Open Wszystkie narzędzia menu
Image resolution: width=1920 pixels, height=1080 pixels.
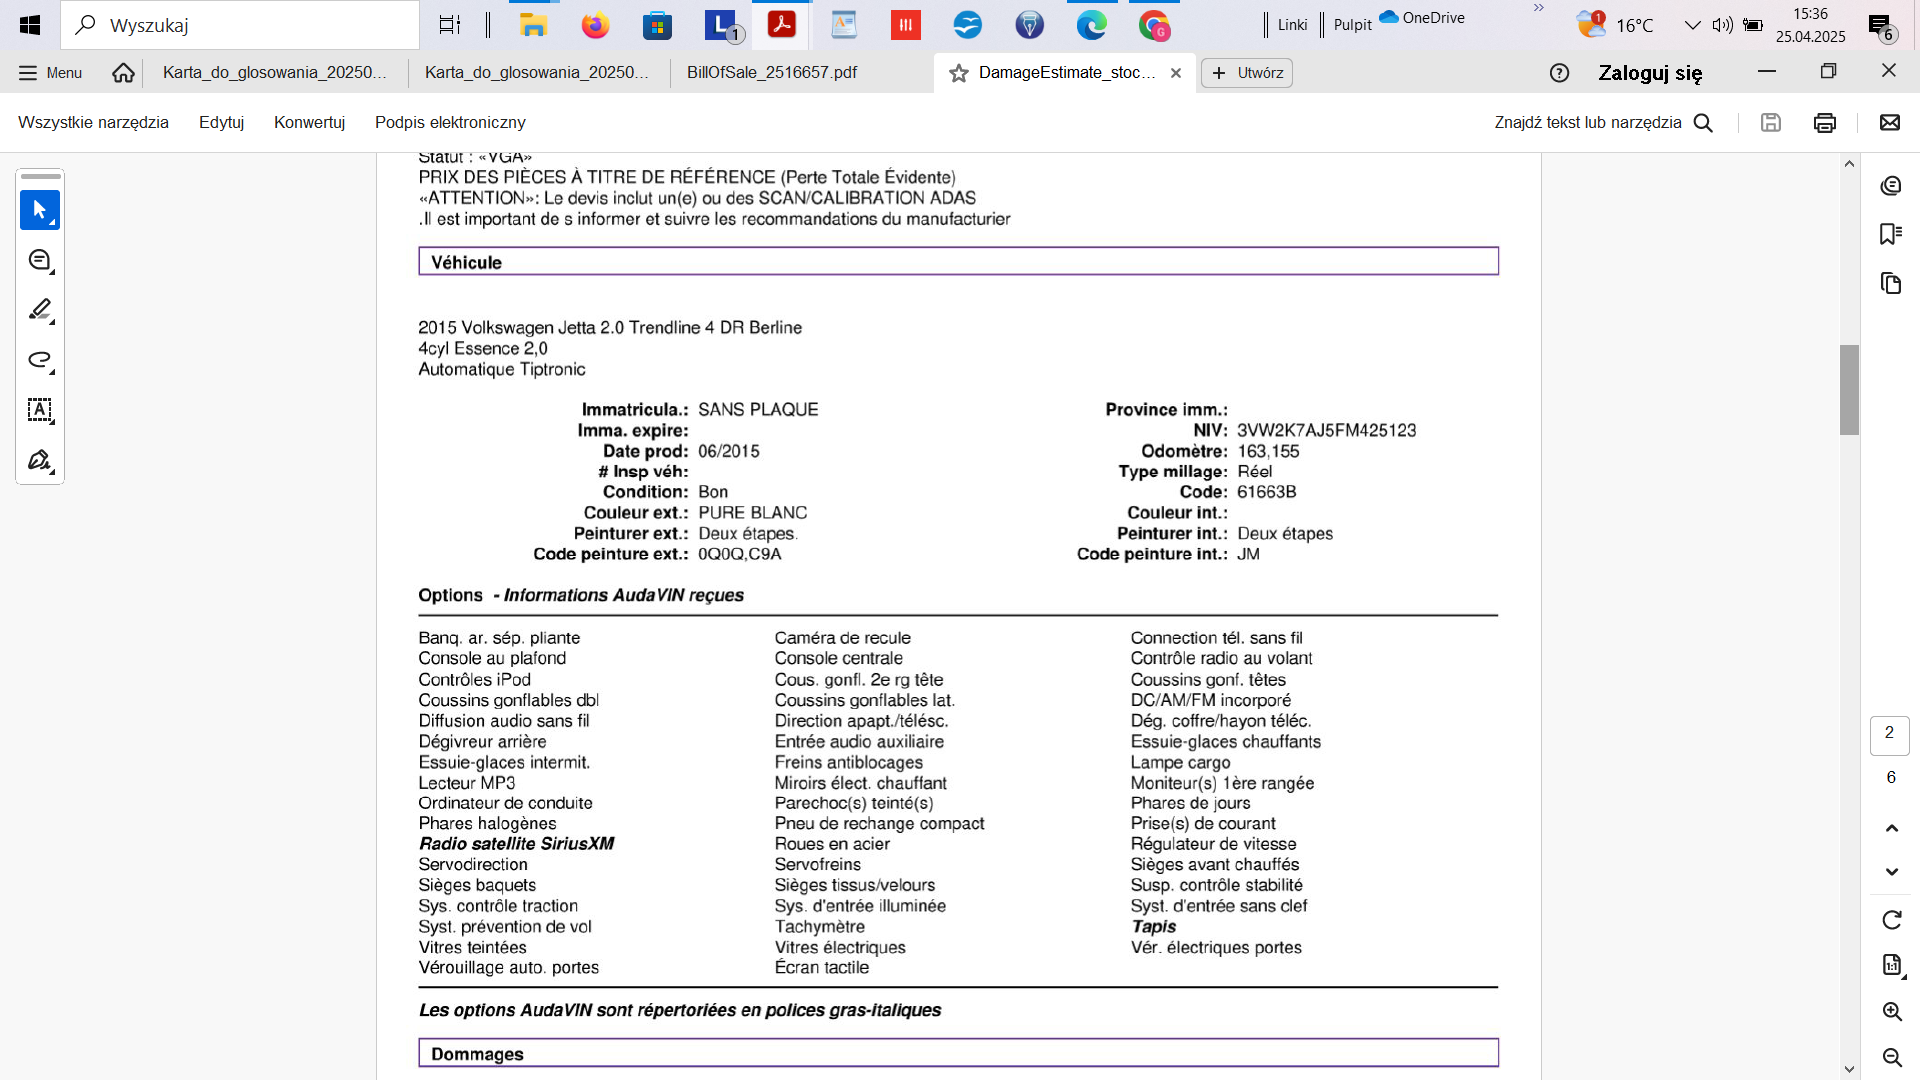tap(93, 122)
